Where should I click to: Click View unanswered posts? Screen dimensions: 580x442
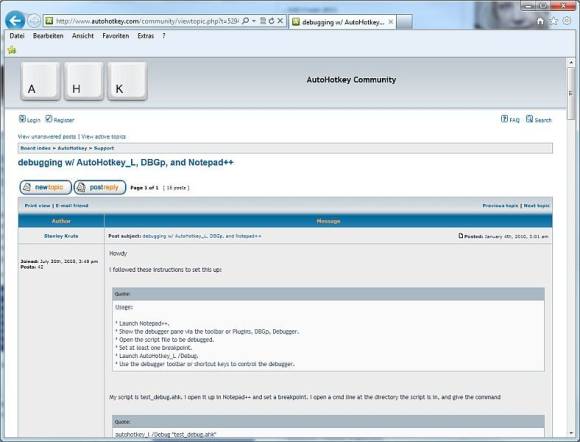coord(47,136)
